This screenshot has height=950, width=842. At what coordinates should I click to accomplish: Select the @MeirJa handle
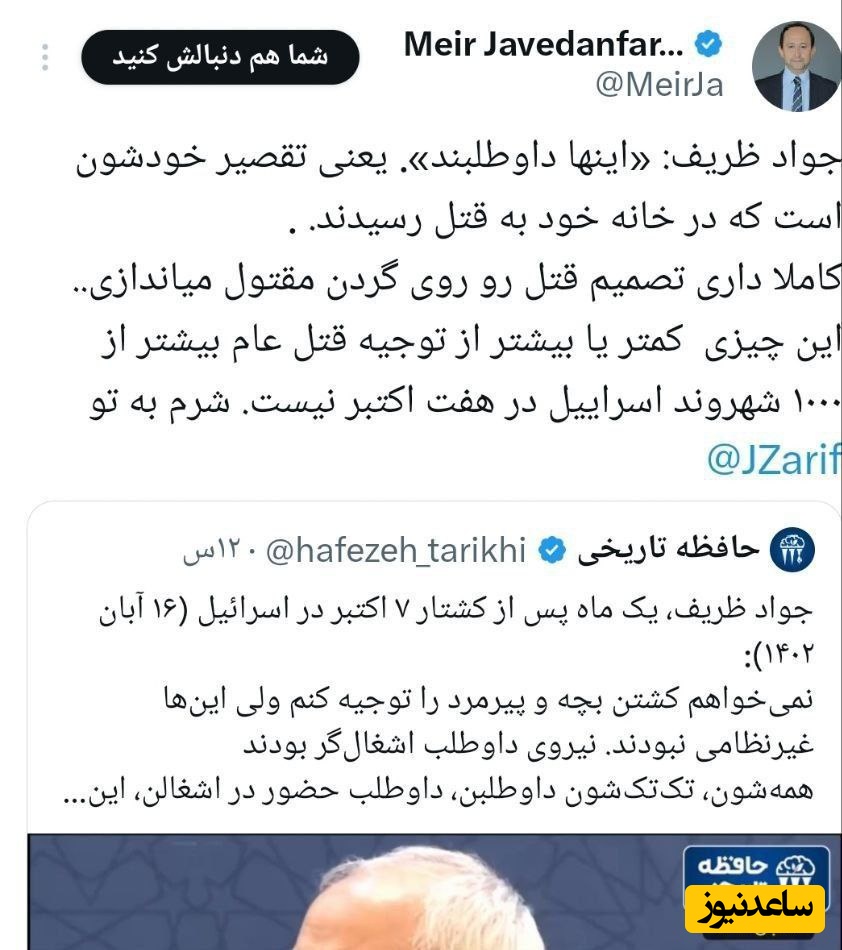(659, 85)
